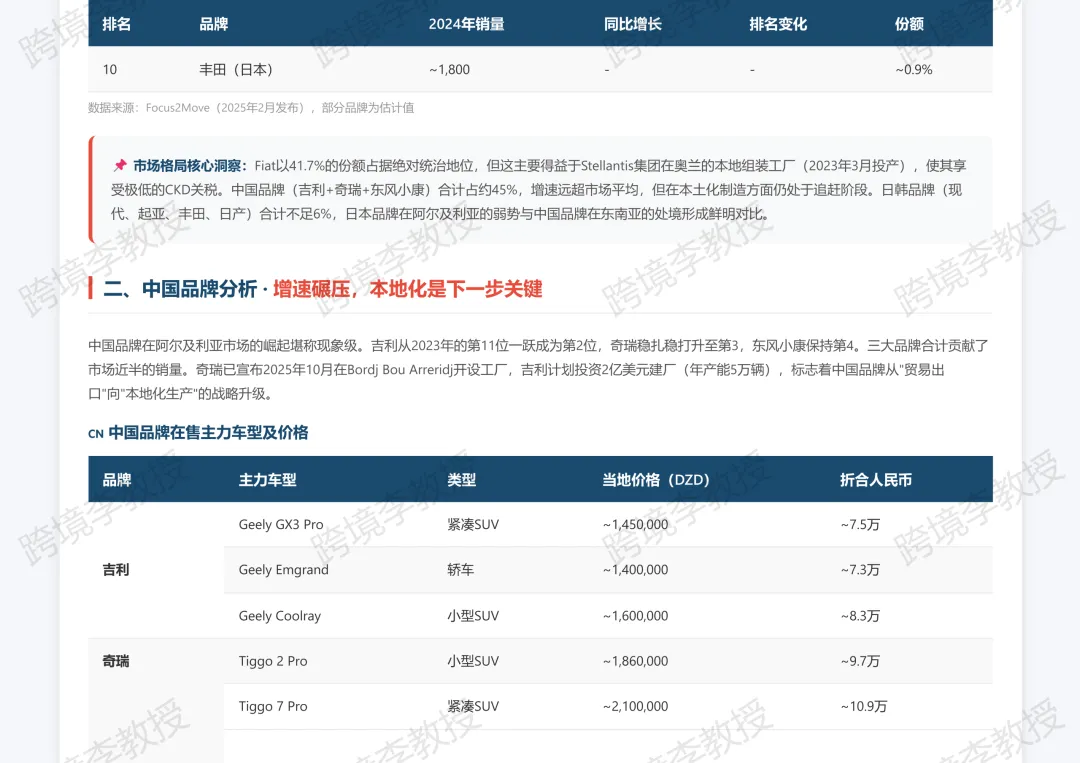
Task: Click 轿车 type in the Emgrand row
Action: click(x=461, y=569)
